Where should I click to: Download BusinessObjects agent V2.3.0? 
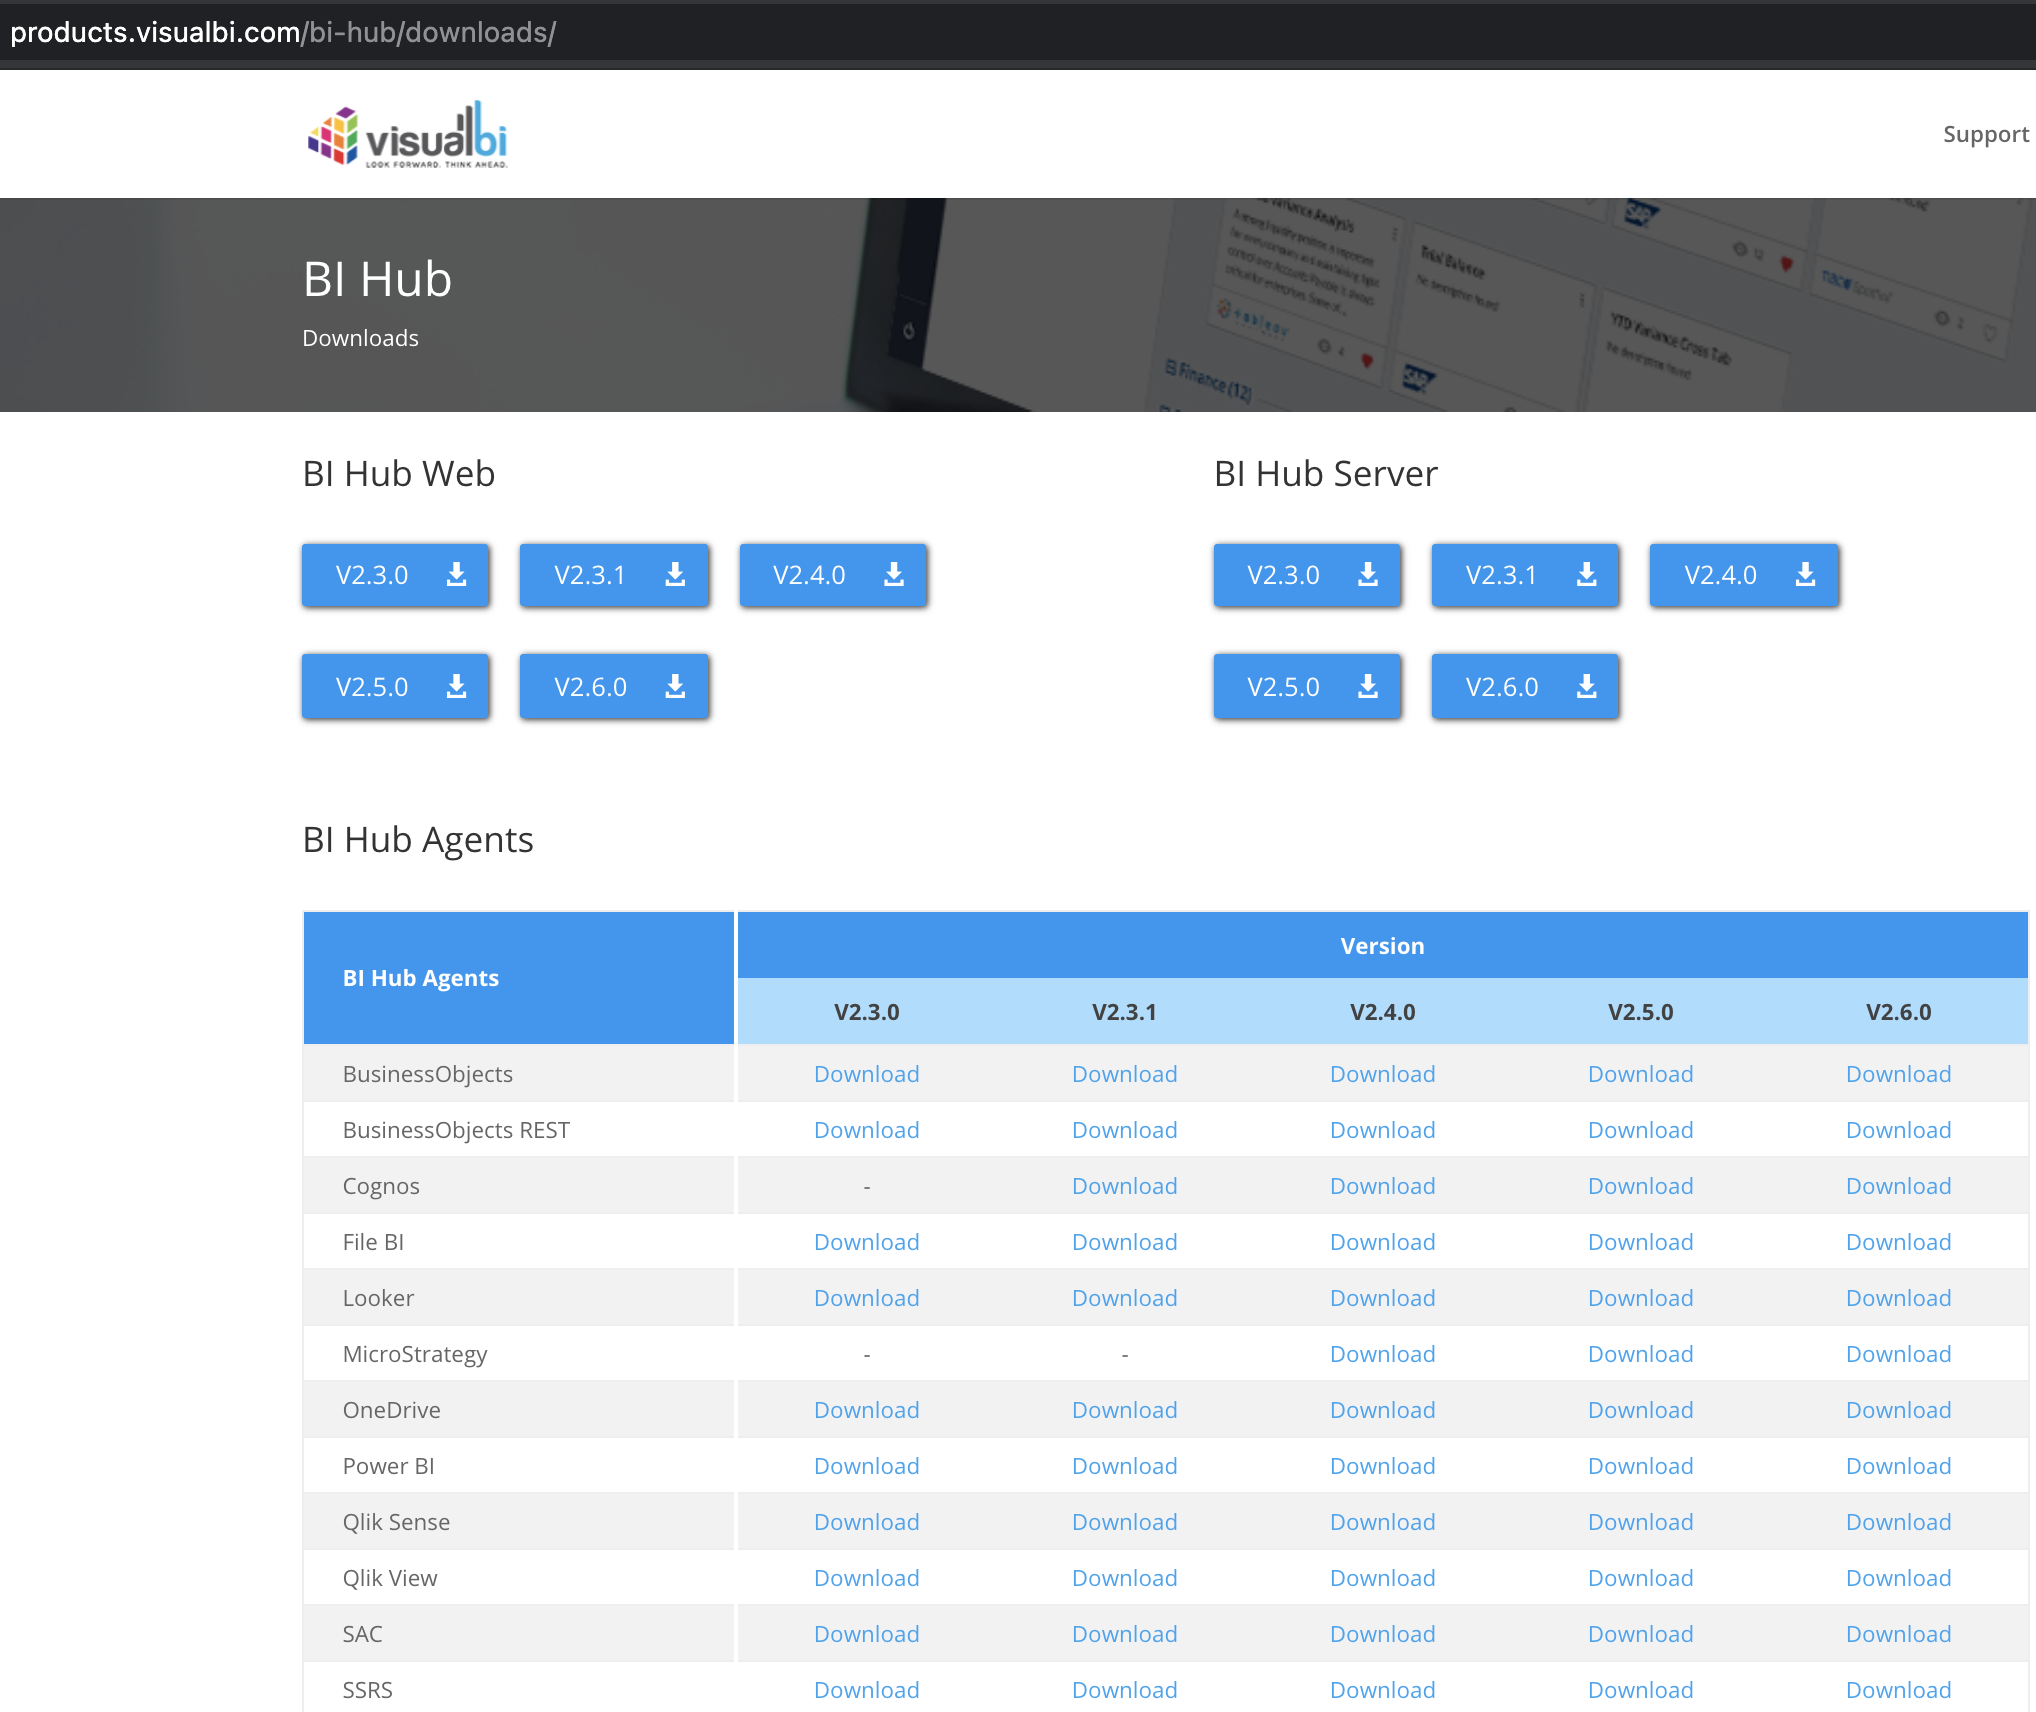coord(866,1074)
